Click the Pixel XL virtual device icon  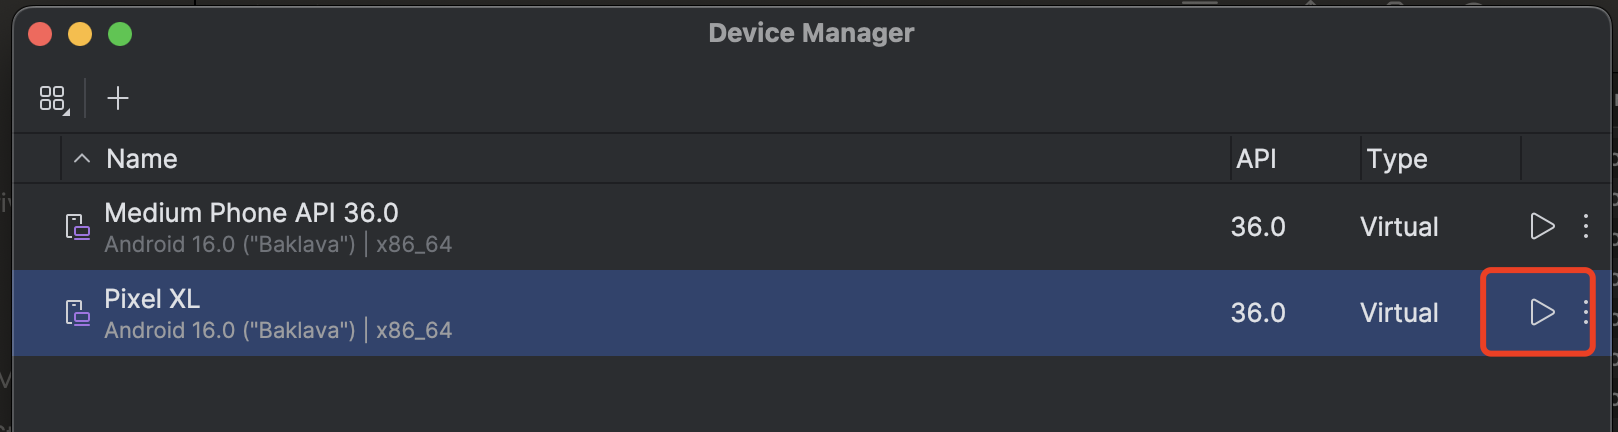pyautogui.click(x=77, y=313)
